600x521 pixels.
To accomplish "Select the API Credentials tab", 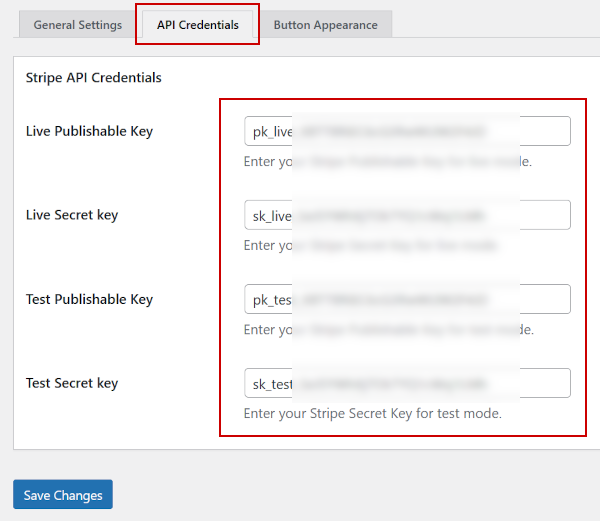I will coord(198,25).
